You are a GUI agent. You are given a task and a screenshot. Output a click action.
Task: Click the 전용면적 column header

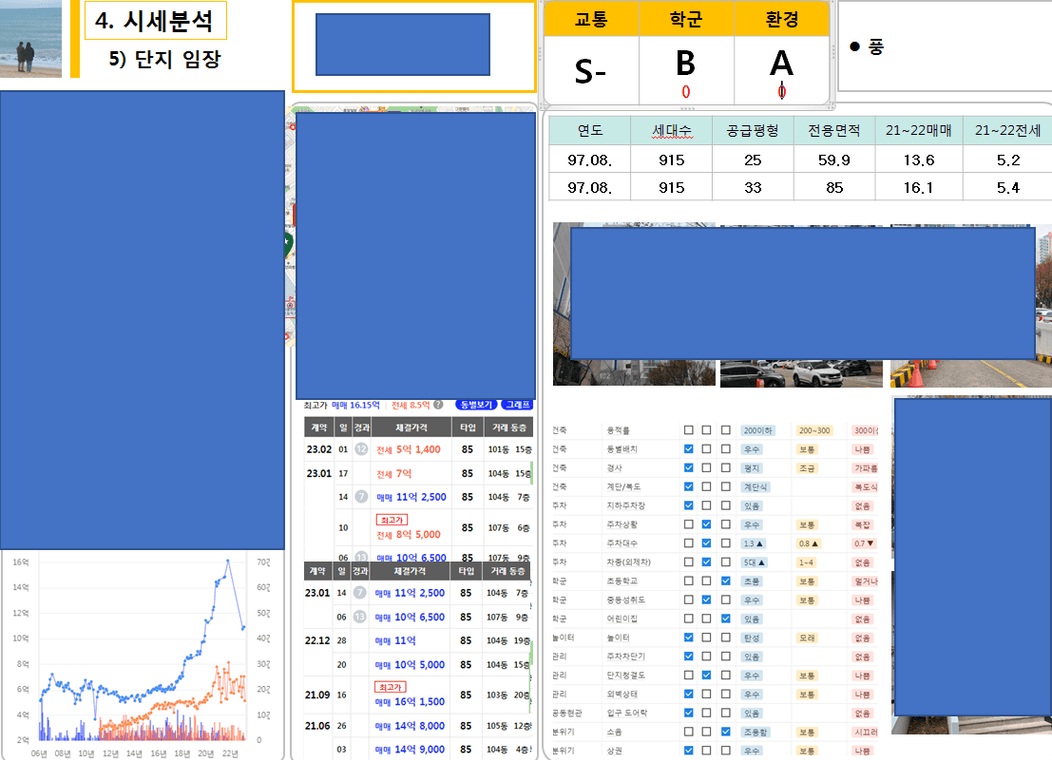[834, 131]
